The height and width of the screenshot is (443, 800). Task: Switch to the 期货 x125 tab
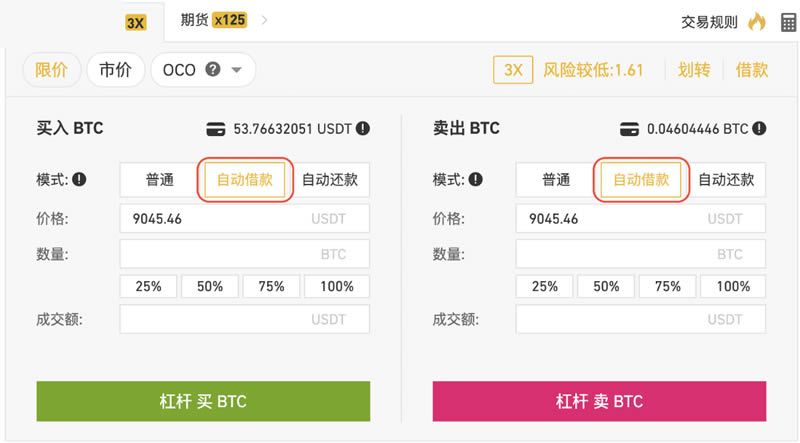pyautogui.click(x=213, y=20)
